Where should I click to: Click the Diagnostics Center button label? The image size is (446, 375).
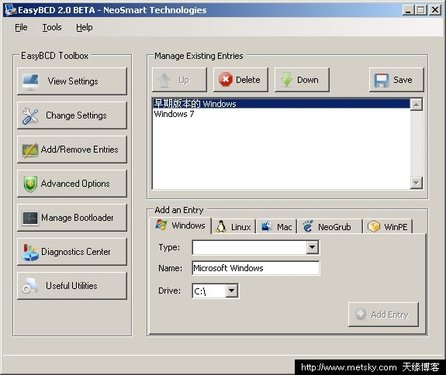coord(76,252)
